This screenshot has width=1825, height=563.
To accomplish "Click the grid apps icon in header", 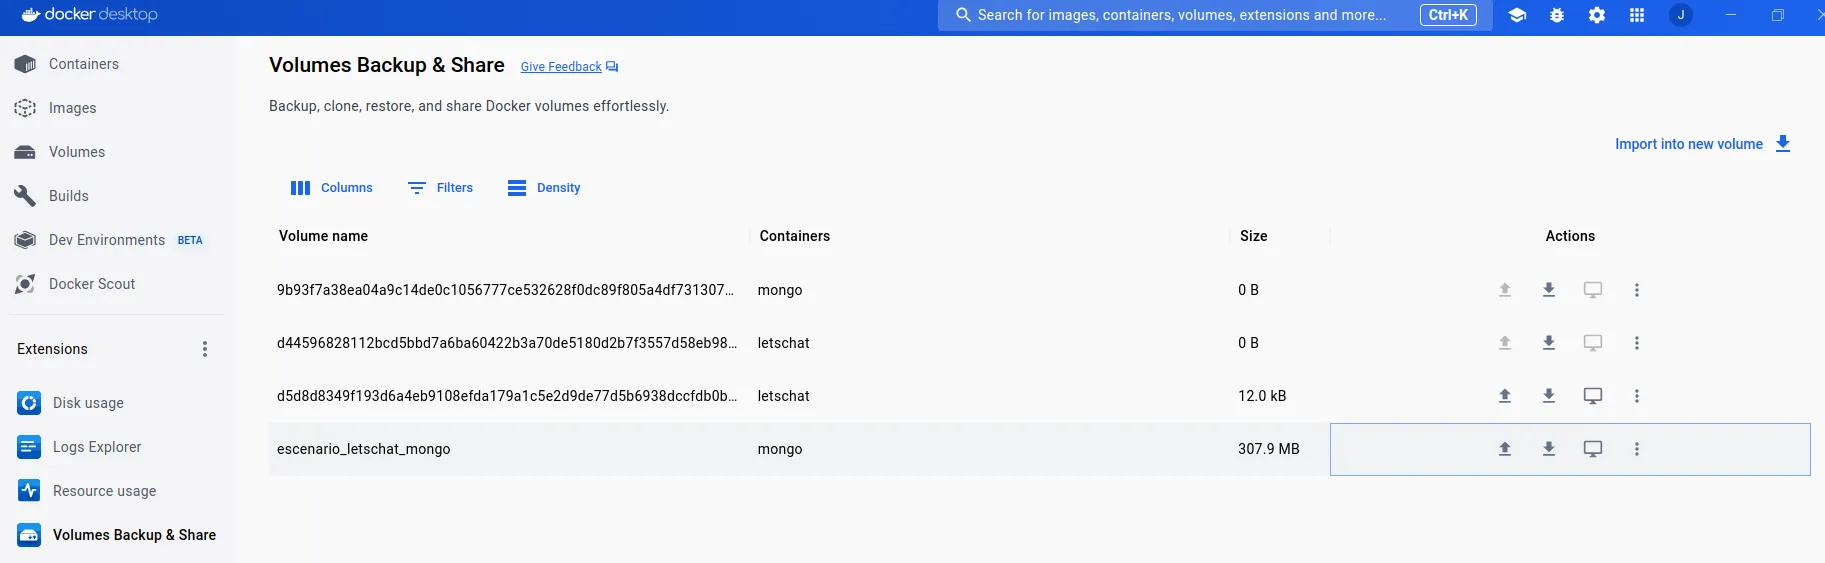I will (x=1637, y=15).
